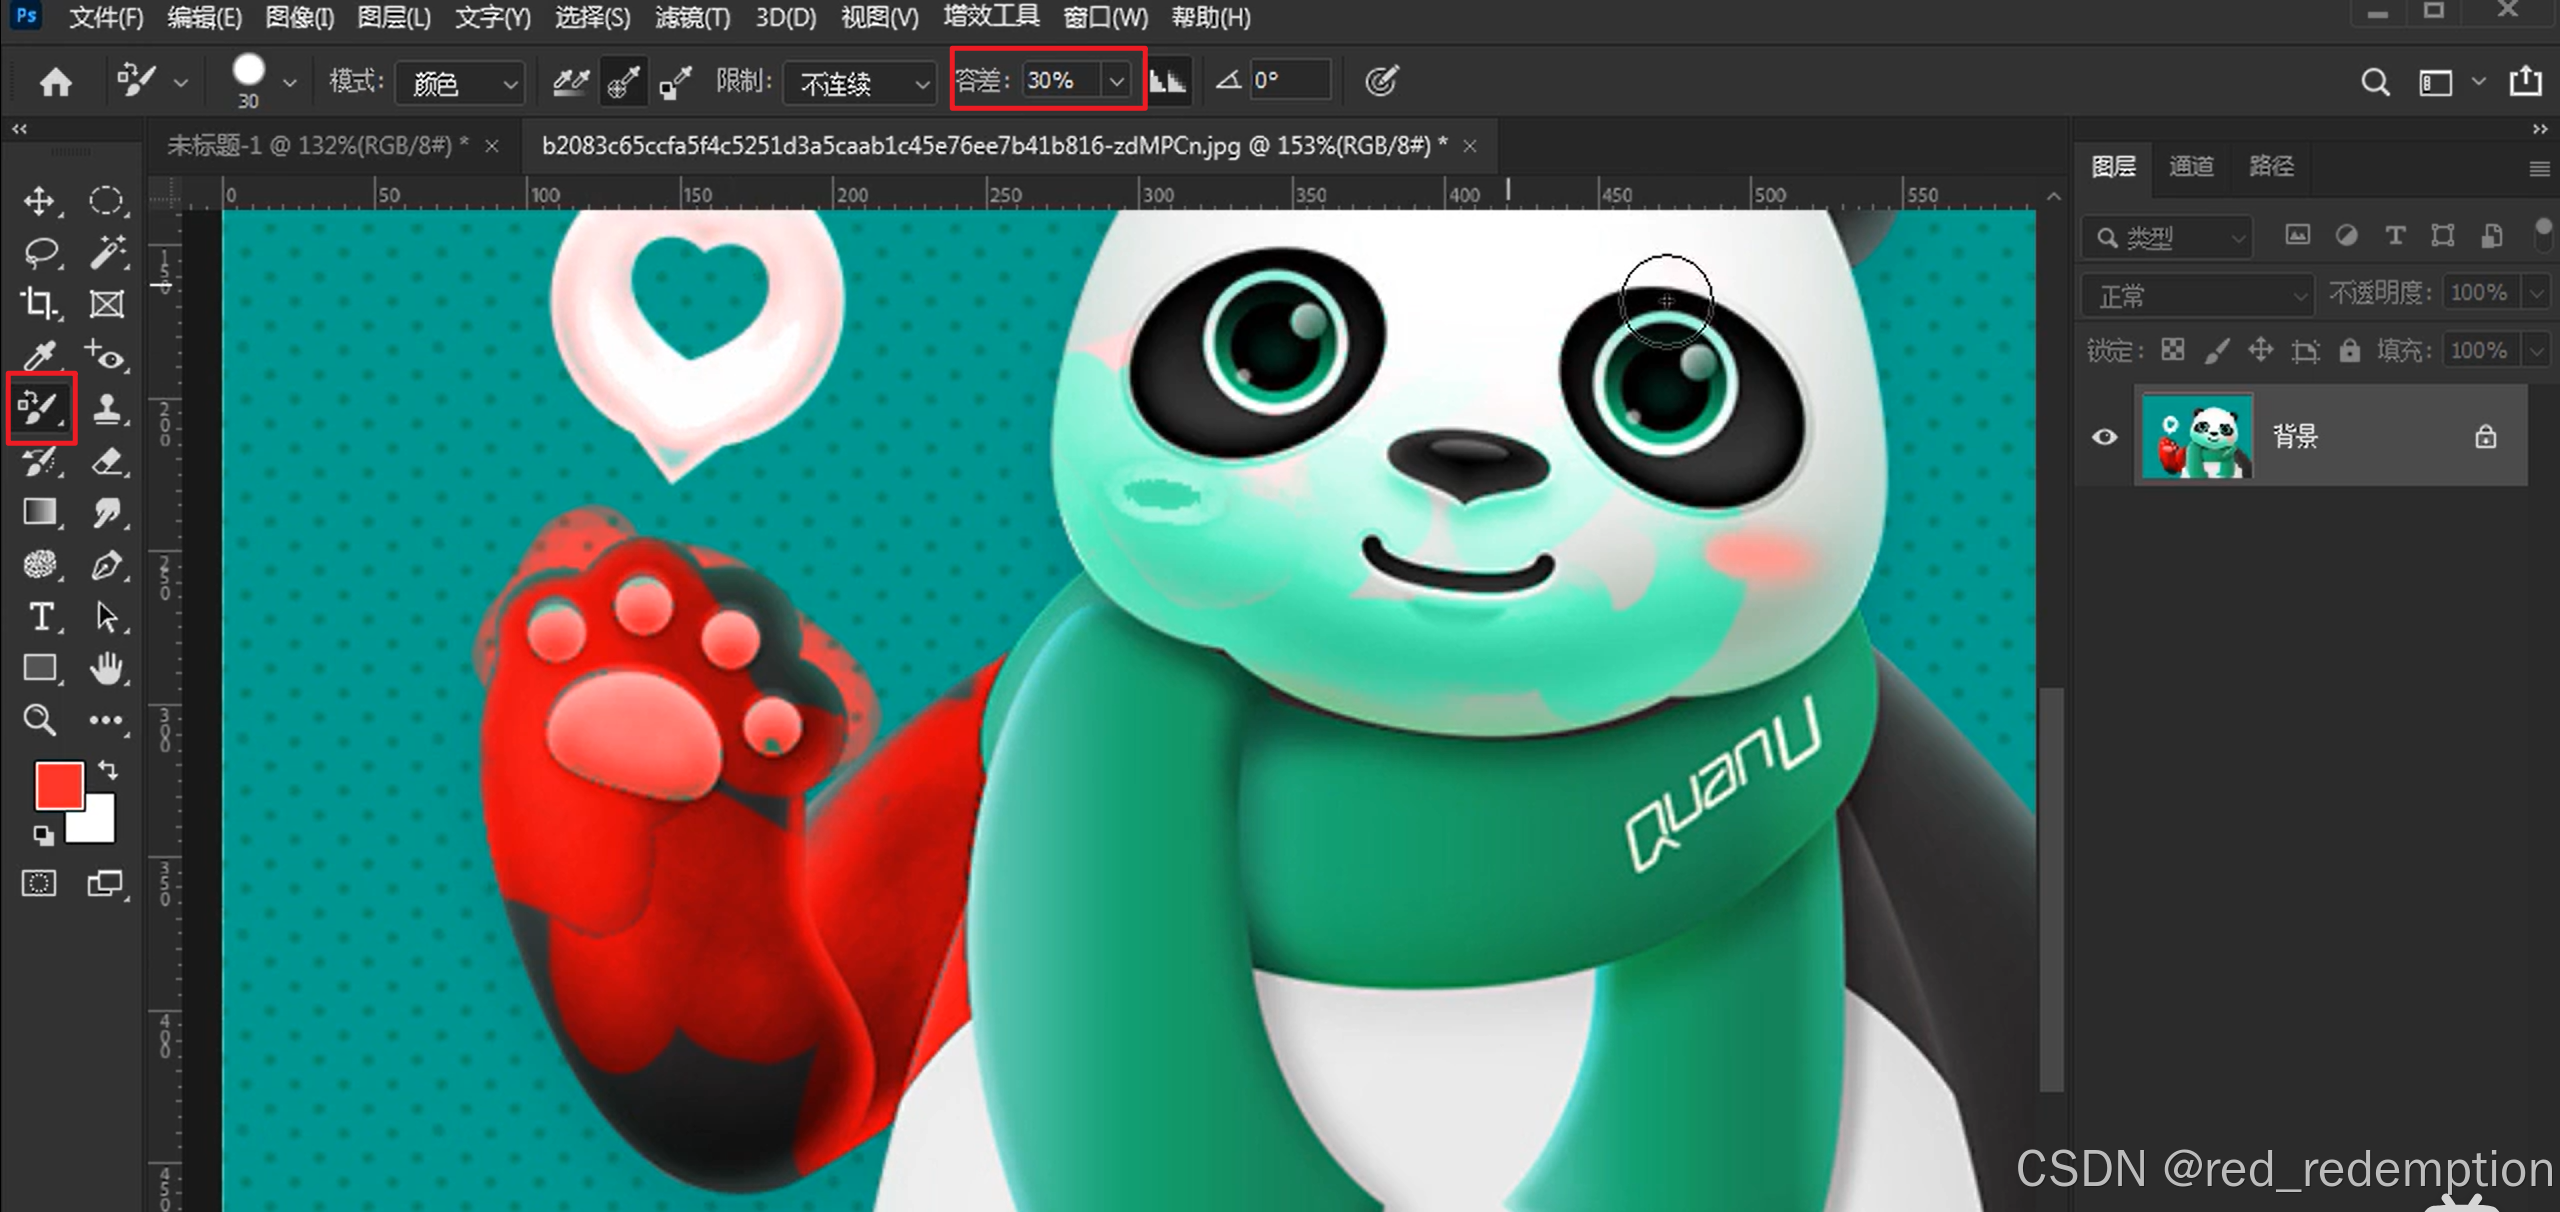The image size is (2560, 1212).
Task: Select the Eraser tool
Action: point(107,461)
